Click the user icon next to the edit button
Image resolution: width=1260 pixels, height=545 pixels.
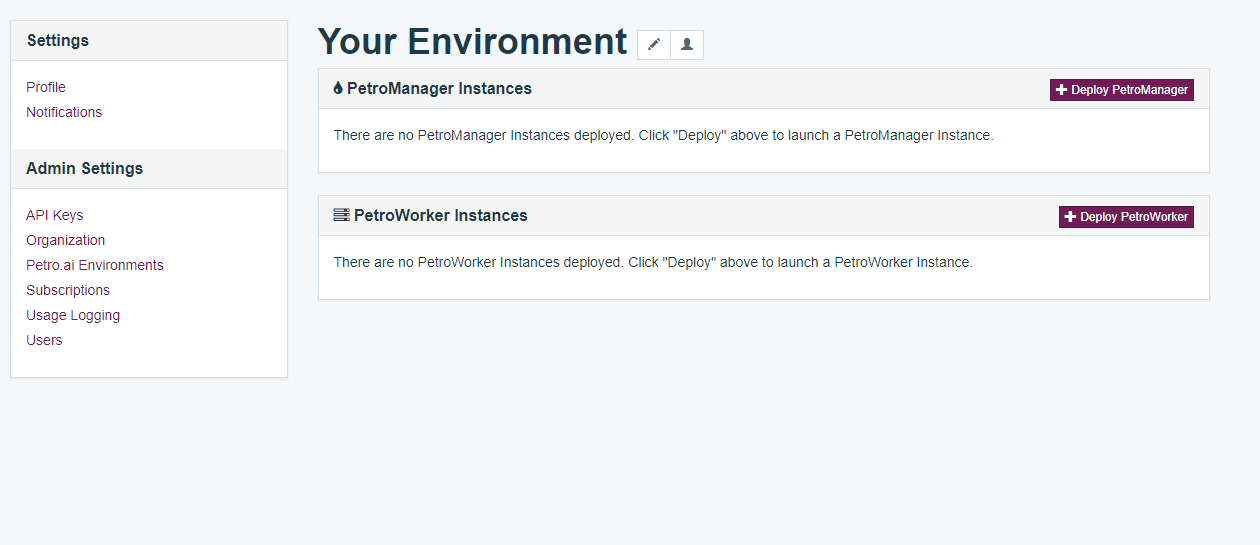point(687,45)
